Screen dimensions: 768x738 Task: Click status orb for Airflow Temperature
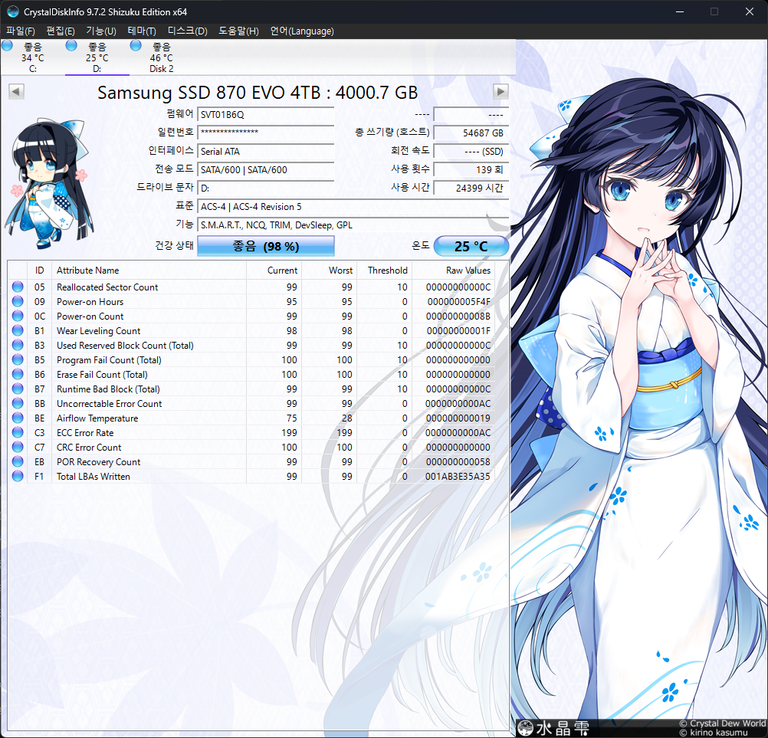18,418
